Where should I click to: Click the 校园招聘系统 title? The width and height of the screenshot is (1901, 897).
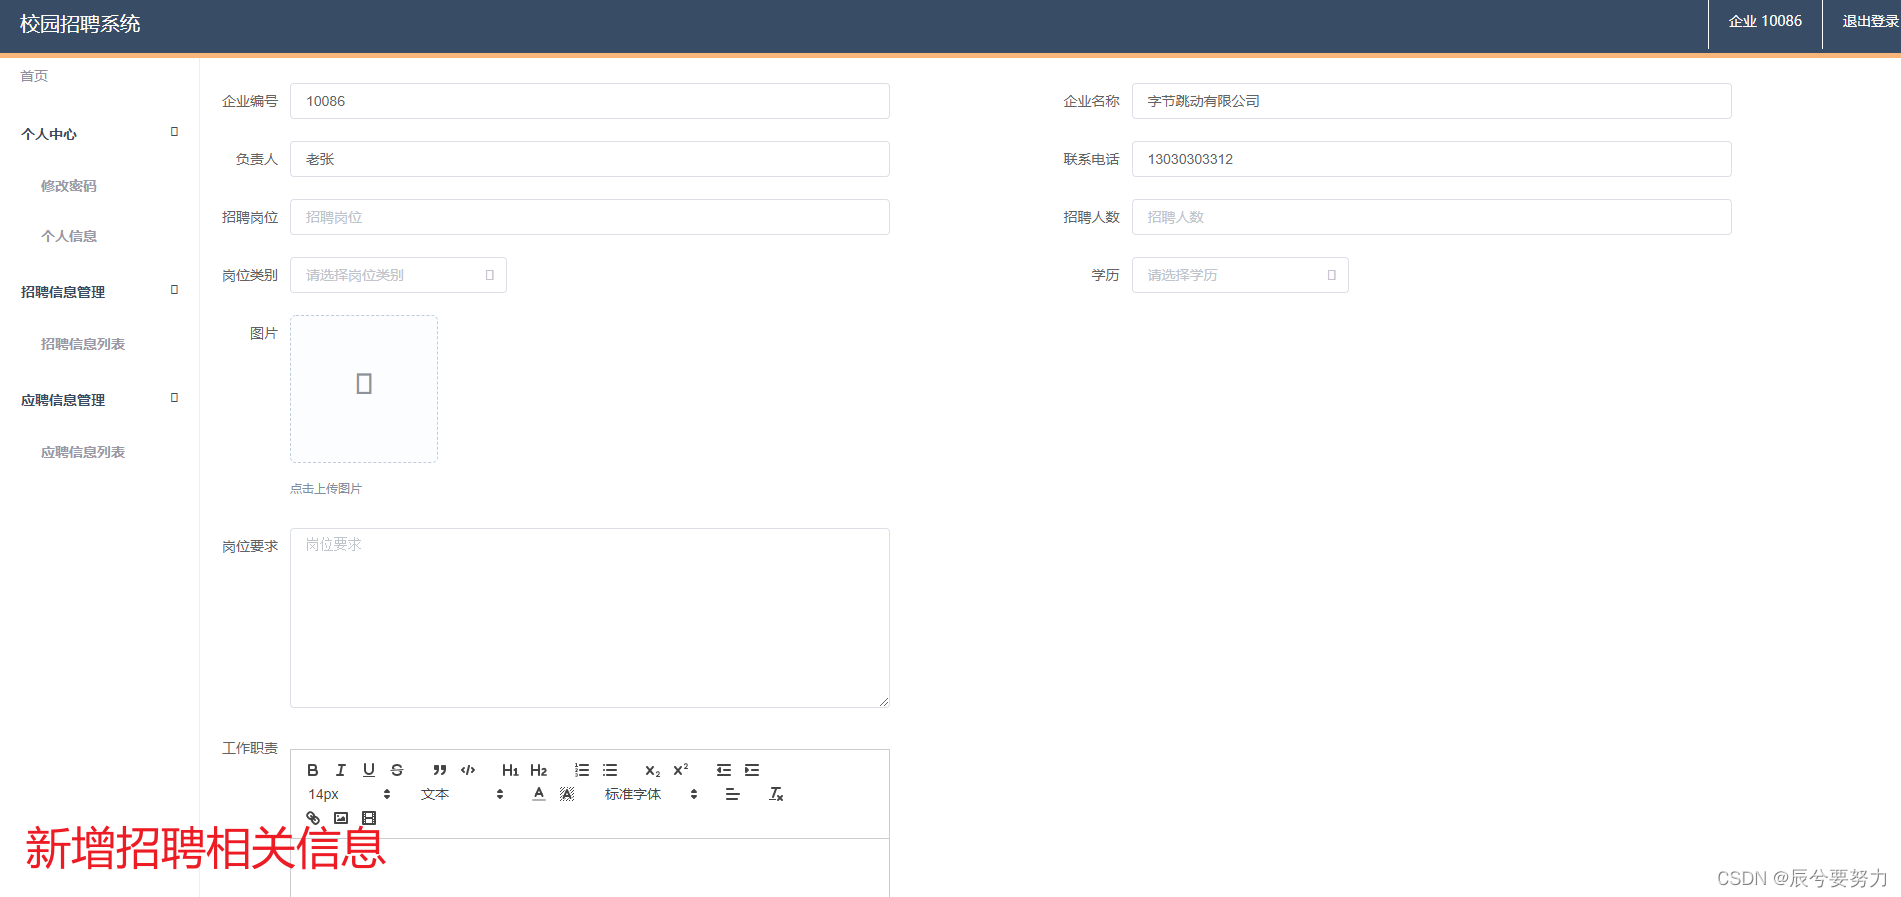[x=80, y=24]
